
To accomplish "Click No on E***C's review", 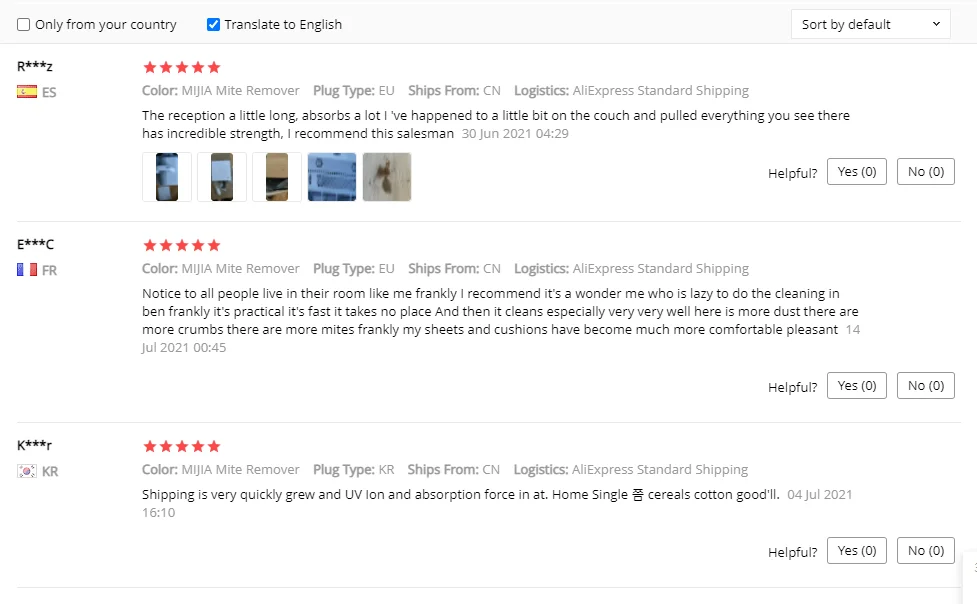I will pos(925,386).
